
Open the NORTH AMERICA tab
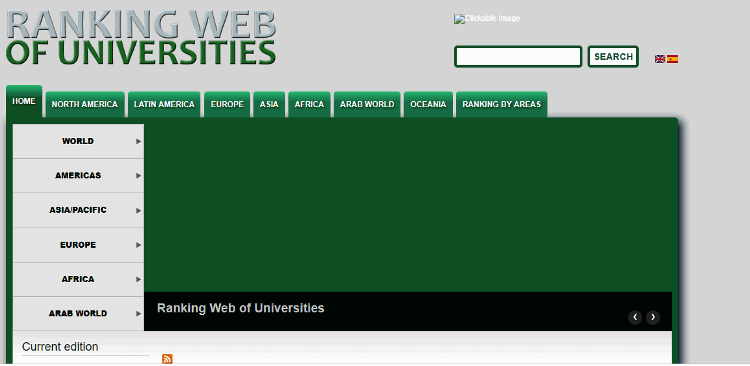[x=85, y=104]
